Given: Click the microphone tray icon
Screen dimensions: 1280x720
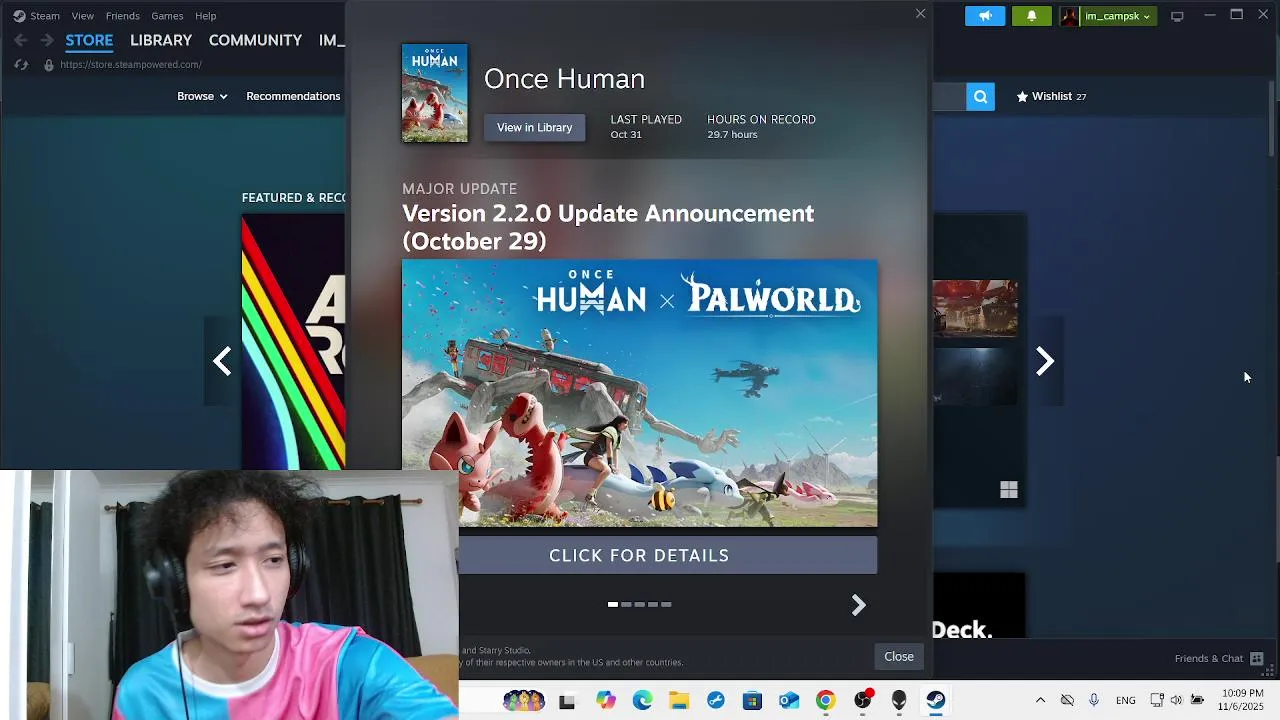Looking at the screenshot, I should point(1094,700).
